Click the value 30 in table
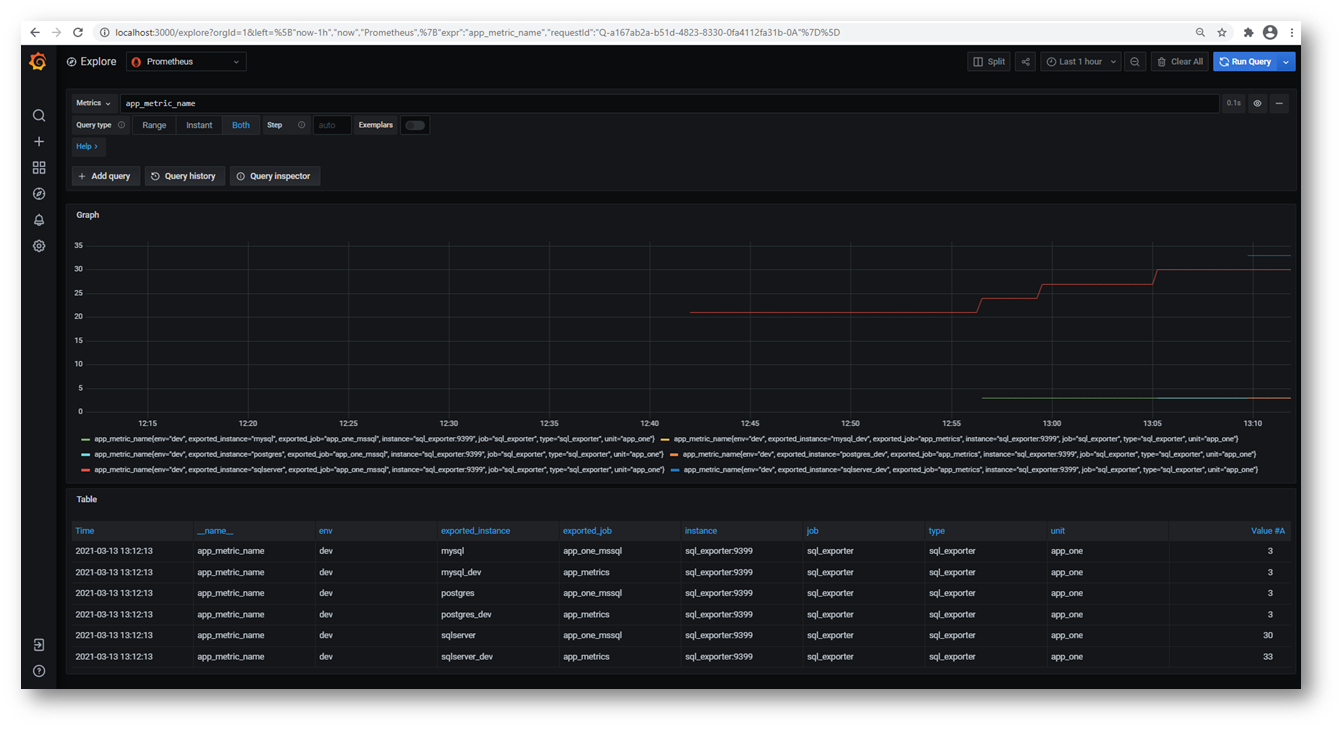The width and height of the screenshot is (1343, 731). (x=1268, y=636)
